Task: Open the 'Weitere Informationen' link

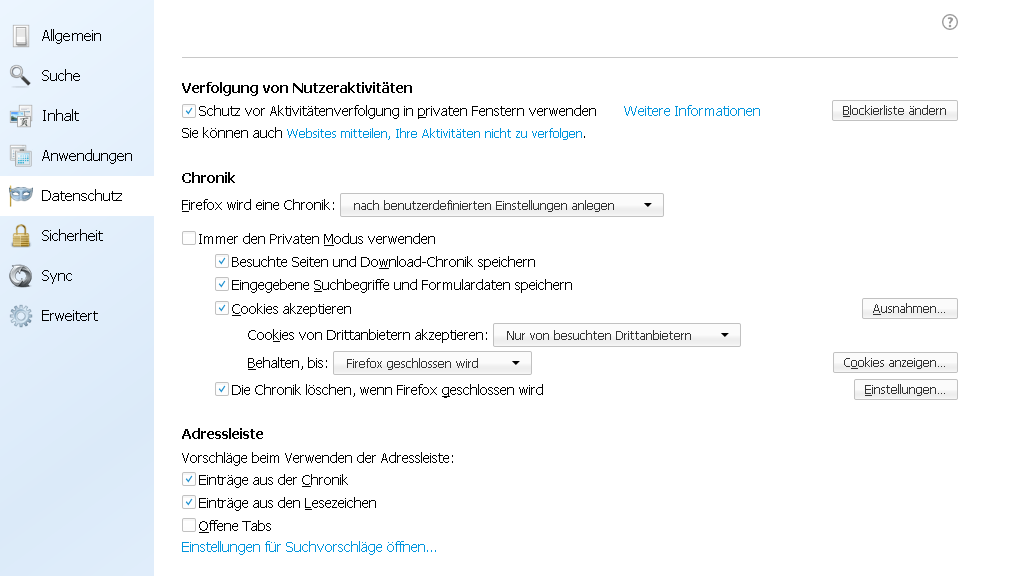Action: [692, 111]
